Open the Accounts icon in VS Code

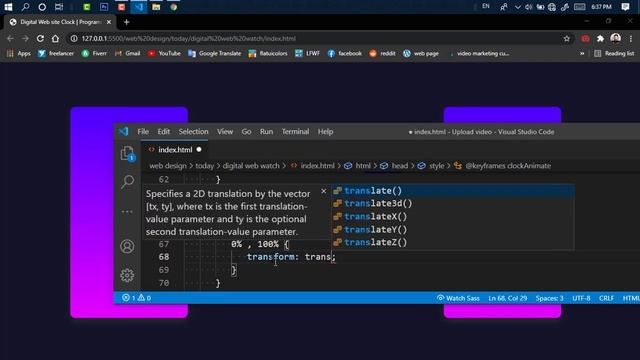127,246
